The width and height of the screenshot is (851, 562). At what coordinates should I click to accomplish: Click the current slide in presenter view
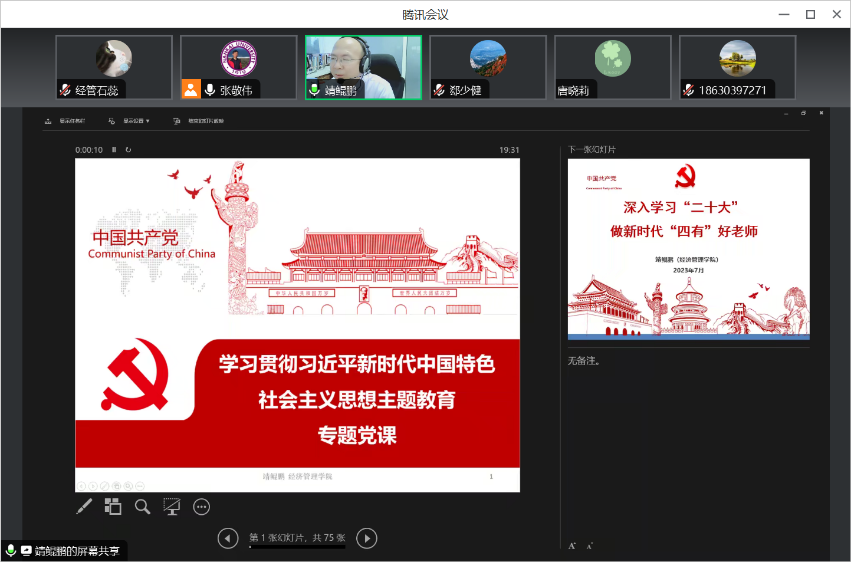(297, 325)
